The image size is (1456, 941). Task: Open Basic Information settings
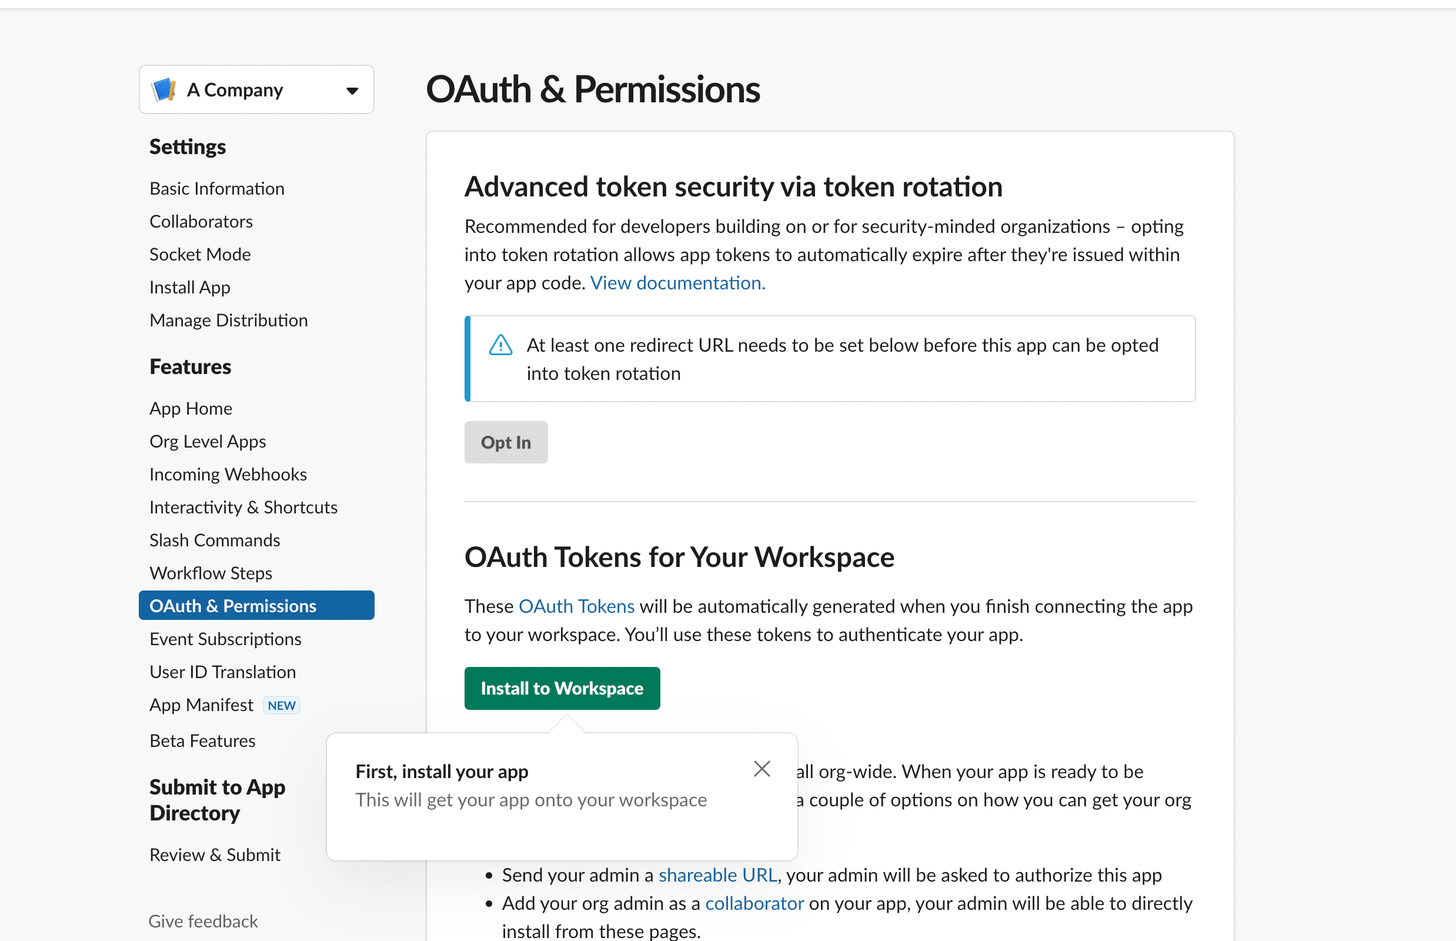pyautogui.click(x=217, y=188)
